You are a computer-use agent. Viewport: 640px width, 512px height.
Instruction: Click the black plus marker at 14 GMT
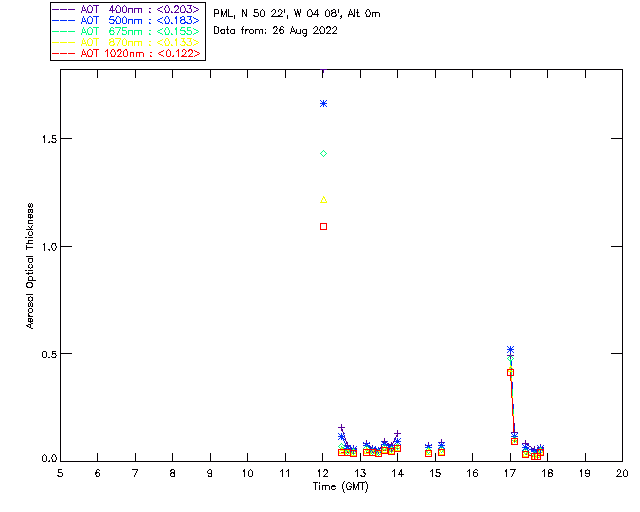[x=397, y=434]
